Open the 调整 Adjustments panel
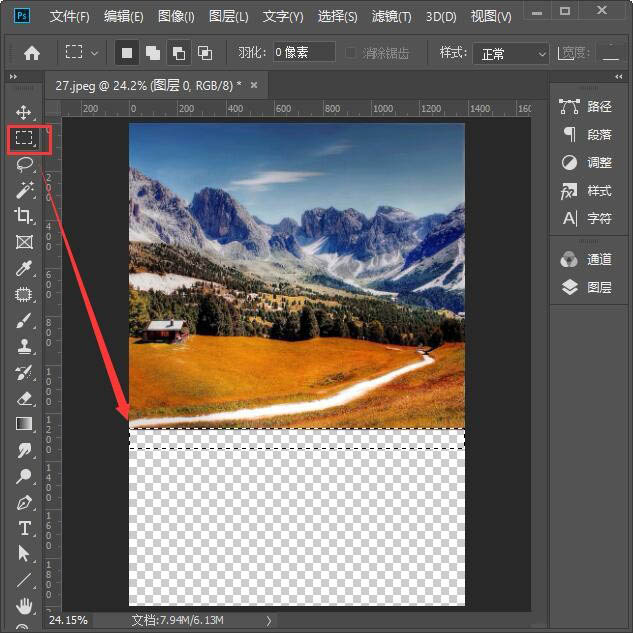The height and width of the screenshot is (633, 633). [x=586, y=163]
